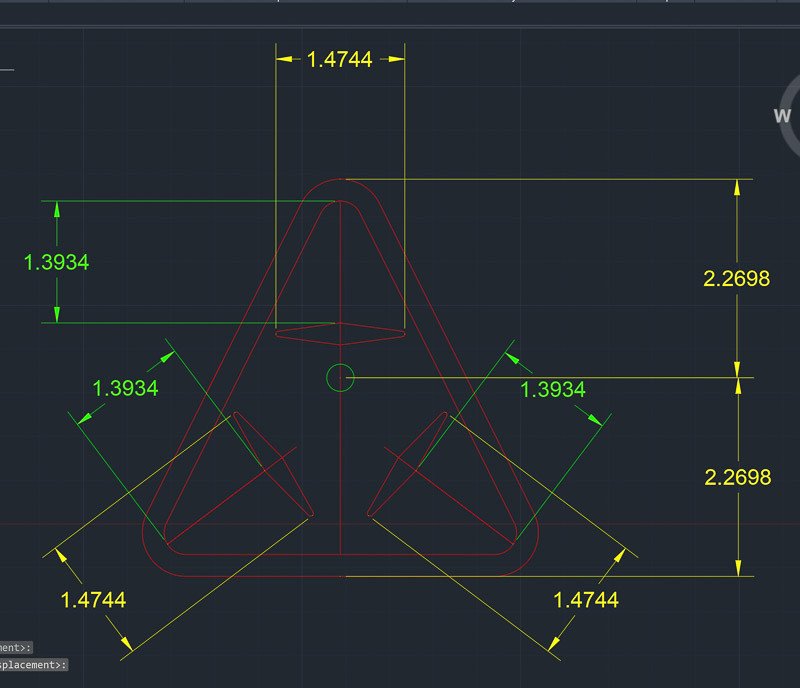Select the lower 2.2698 dimension text

[737, 477]
